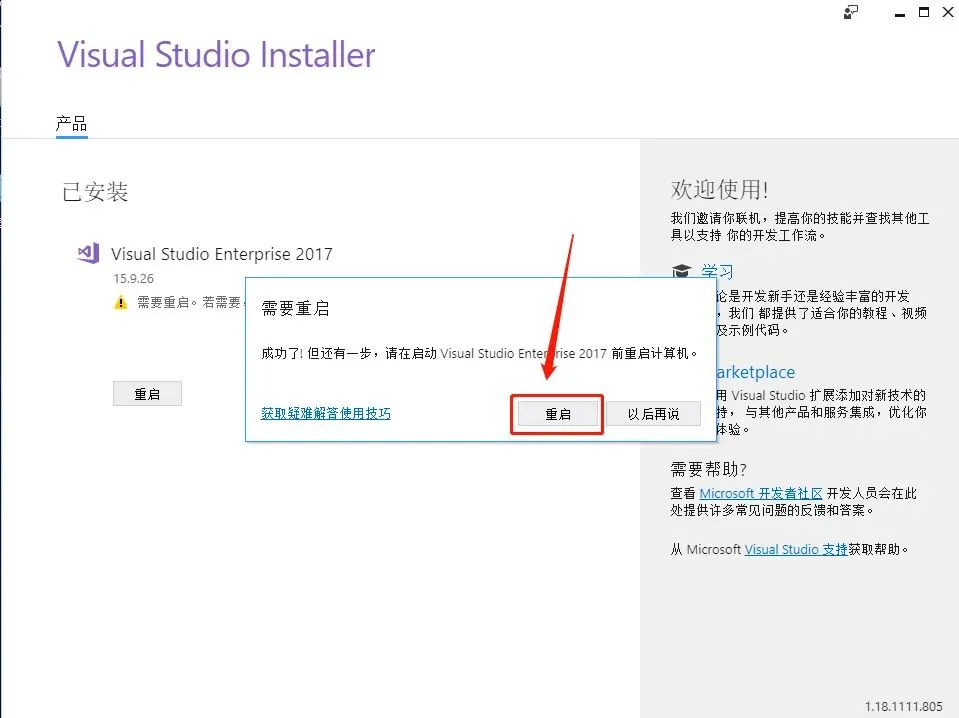The height and width of the screenshot is (718, 959).
Task: Click the installer version text 1.18.1111.805
Action: click(x=903, y=706)
